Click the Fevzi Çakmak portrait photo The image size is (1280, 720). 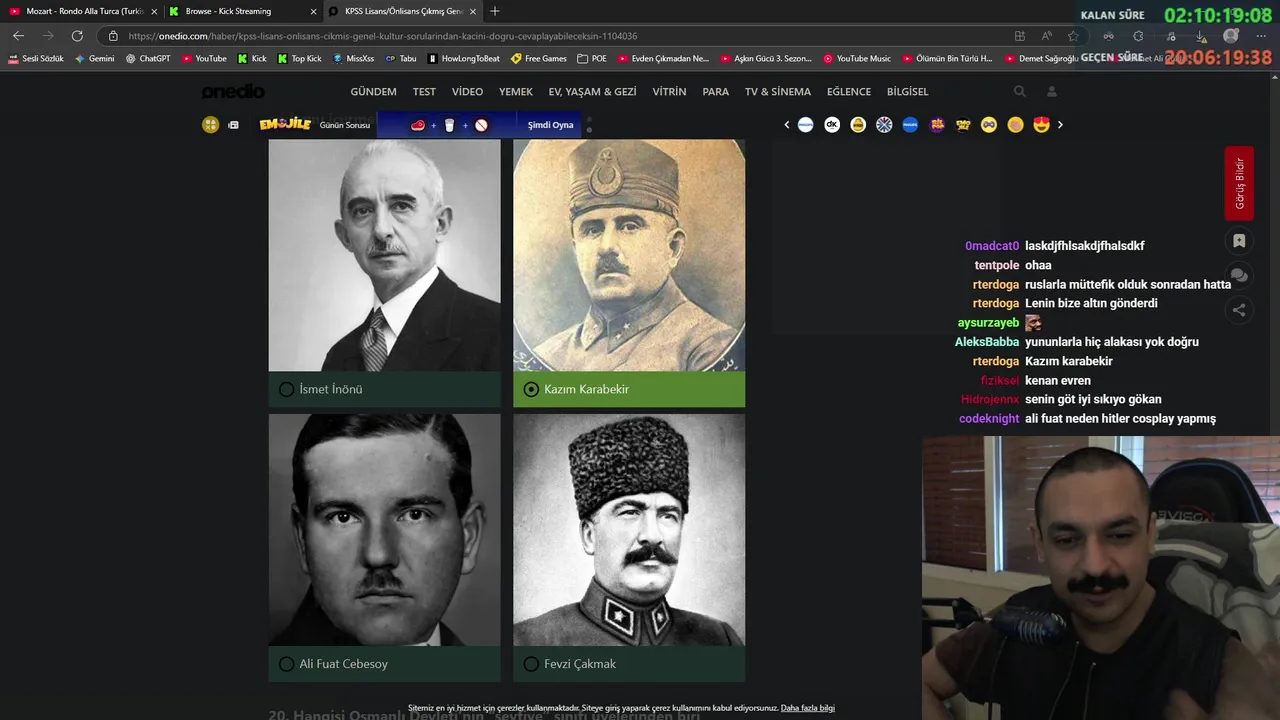[629, 530]
